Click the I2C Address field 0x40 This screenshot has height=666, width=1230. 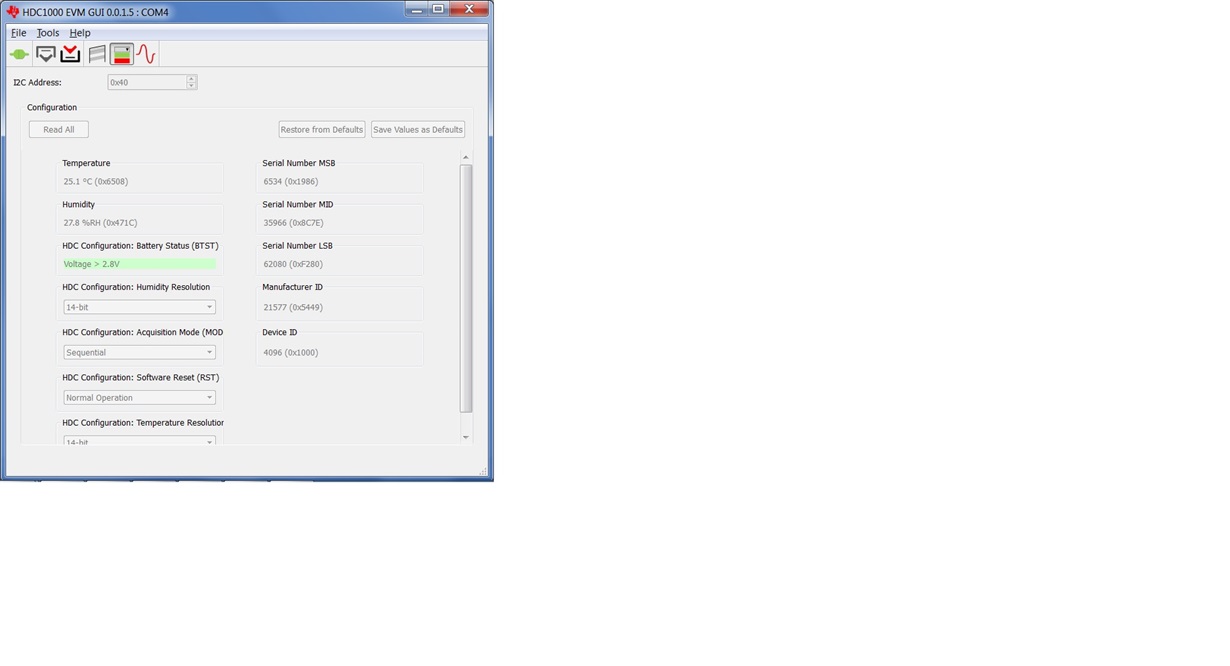tap(147, 82)
